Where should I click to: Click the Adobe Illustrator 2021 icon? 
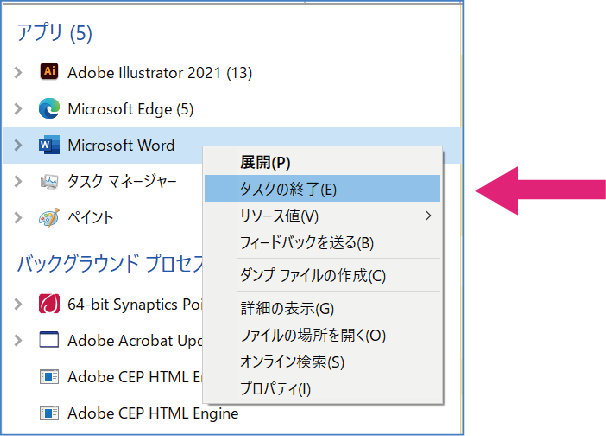pyautogui.click(x=49, y=72)
